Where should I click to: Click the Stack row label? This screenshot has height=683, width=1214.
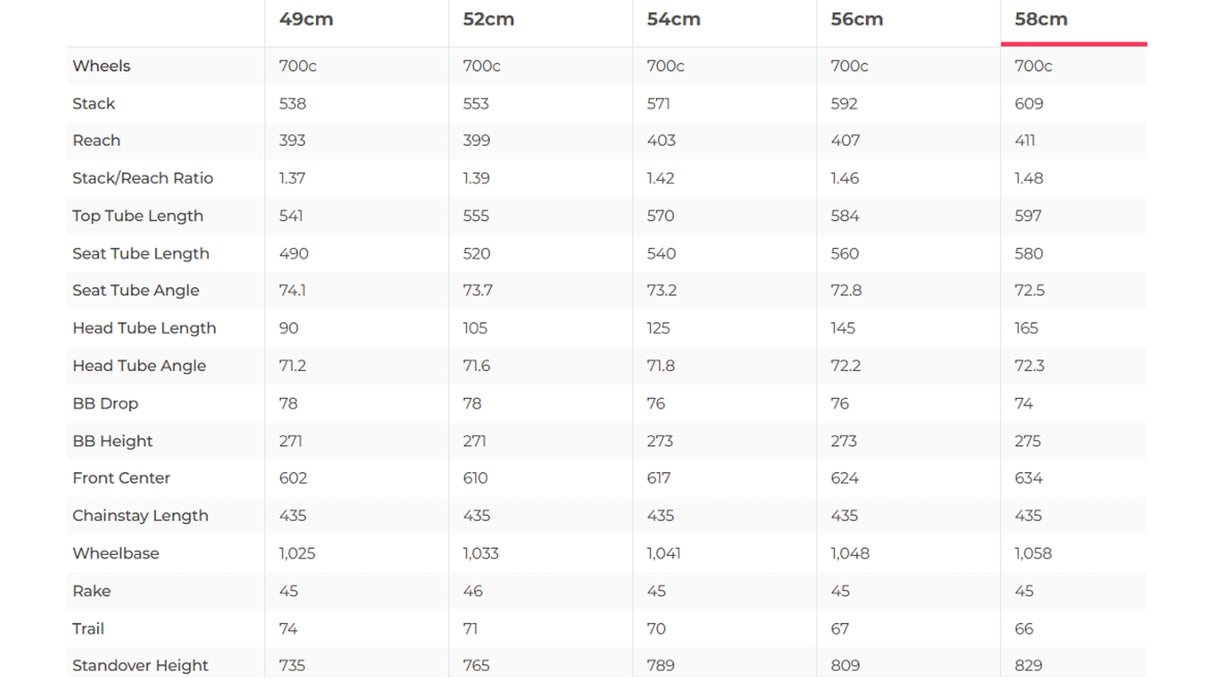click(93, 104)
